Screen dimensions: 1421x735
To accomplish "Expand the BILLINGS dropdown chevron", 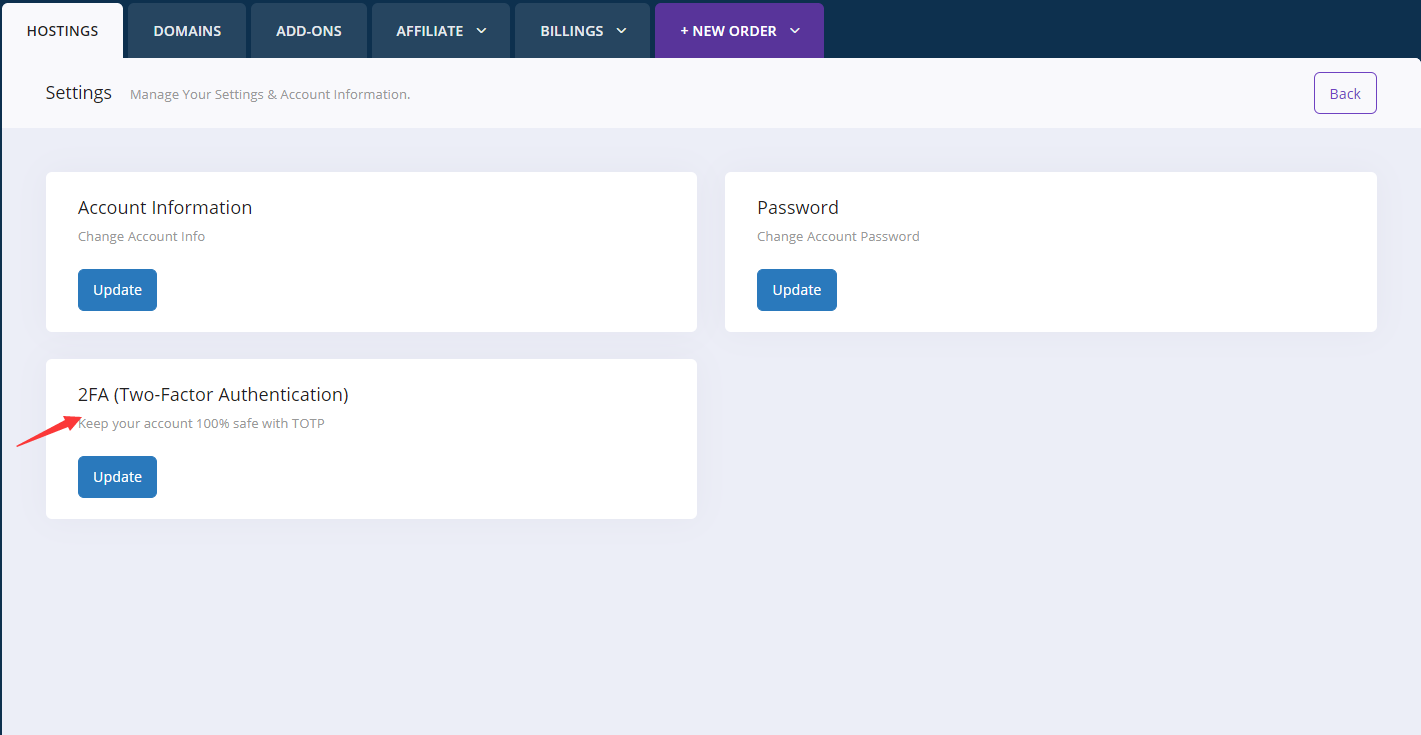I will coord(621,31).
